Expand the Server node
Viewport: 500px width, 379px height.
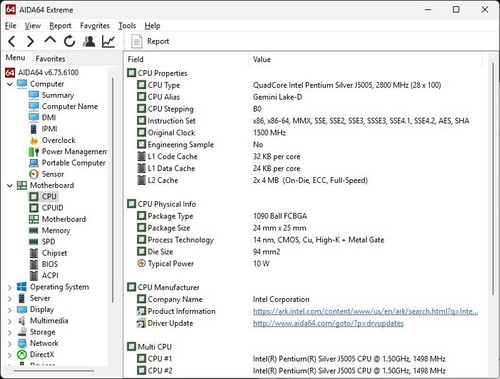[x=10, y=299]
